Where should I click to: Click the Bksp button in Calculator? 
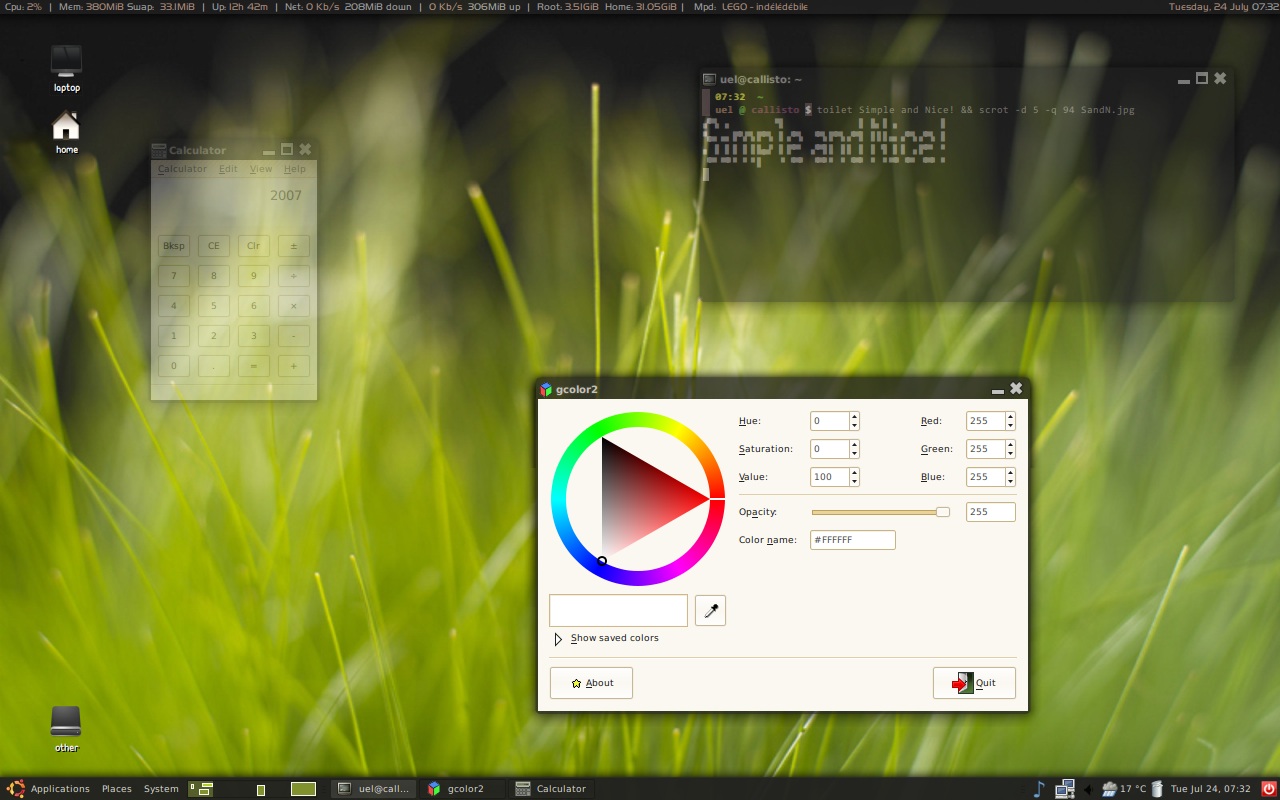[x=174, y=246]
